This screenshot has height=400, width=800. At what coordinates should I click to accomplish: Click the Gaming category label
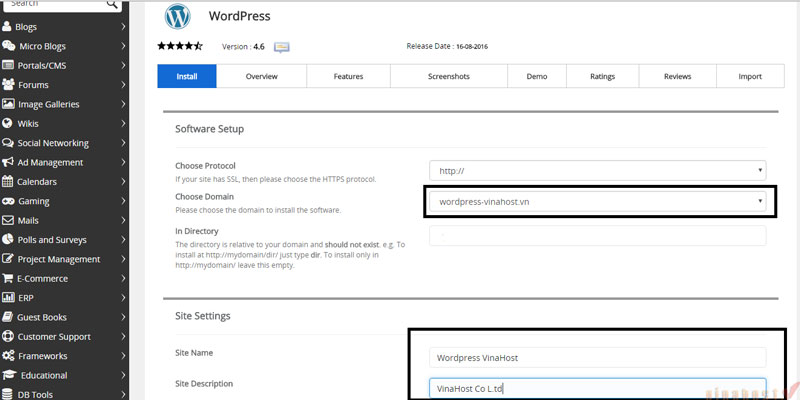tap(34, 201)
